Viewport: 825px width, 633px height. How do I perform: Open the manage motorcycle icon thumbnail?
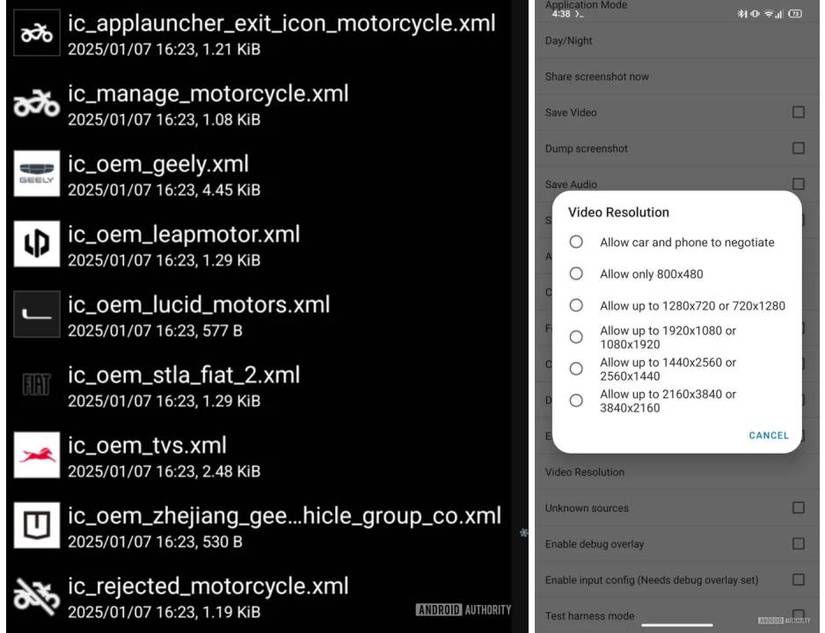coord(36,103)
